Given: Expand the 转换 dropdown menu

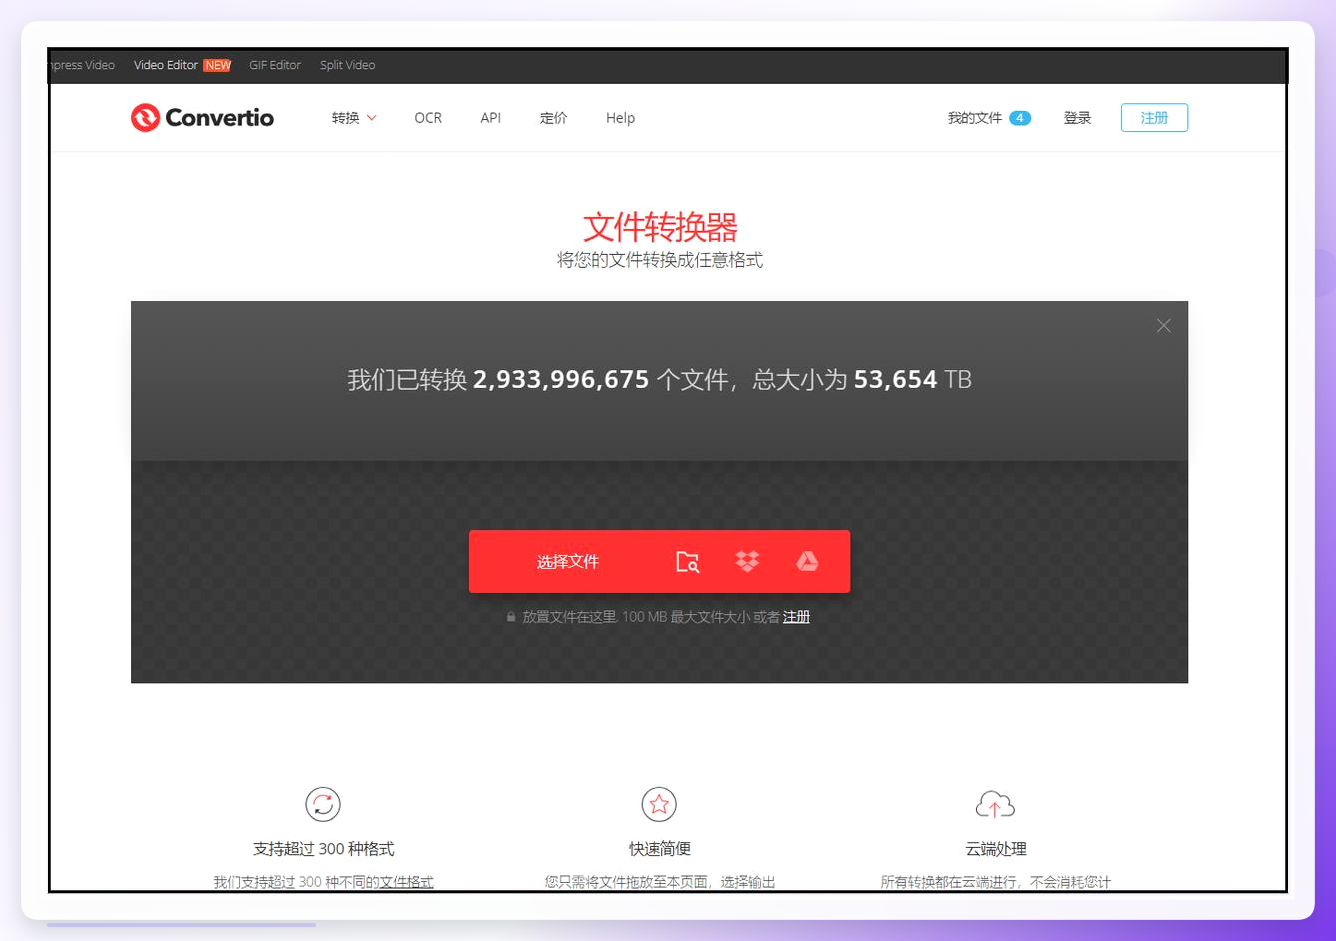Looking at the screenshot, I should pos(354,118).
